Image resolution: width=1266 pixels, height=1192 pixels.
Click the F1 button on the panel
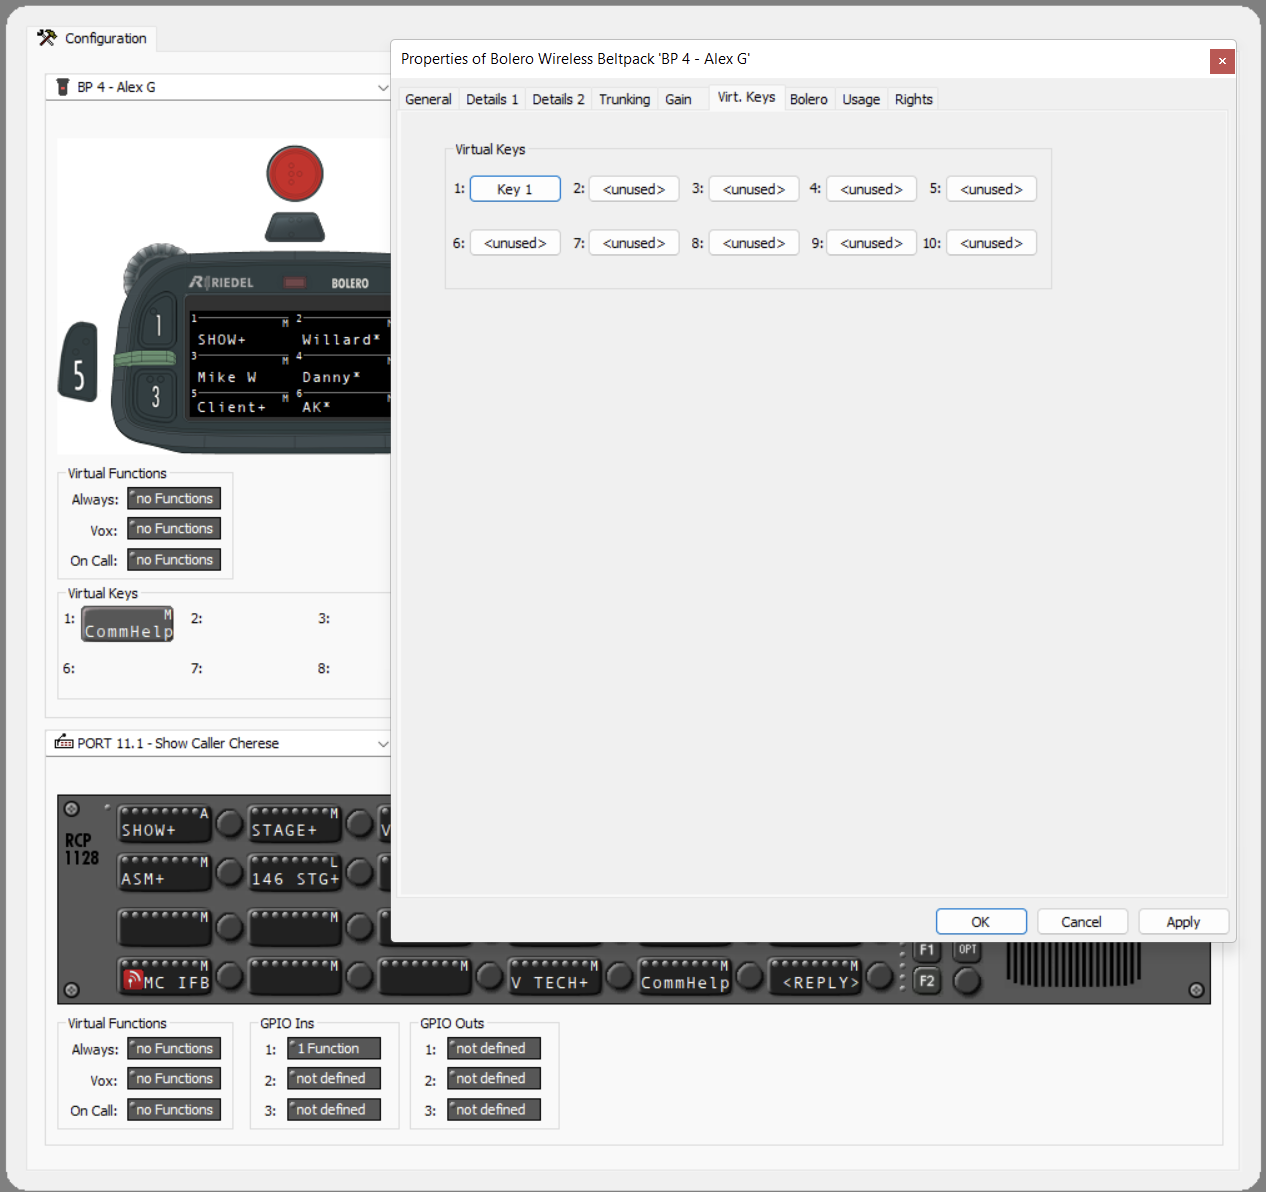[x=927, y=950]
